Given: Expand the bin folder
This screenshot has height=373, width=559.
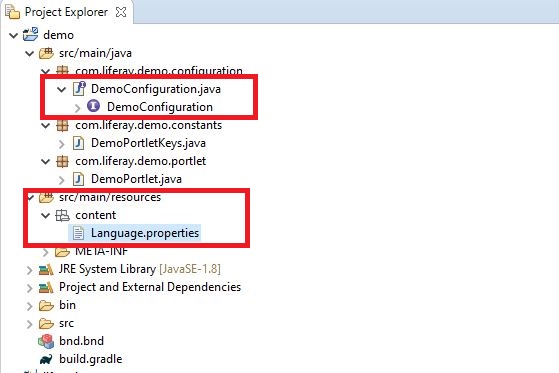Looking at the screenshot, I should (30, 306).
